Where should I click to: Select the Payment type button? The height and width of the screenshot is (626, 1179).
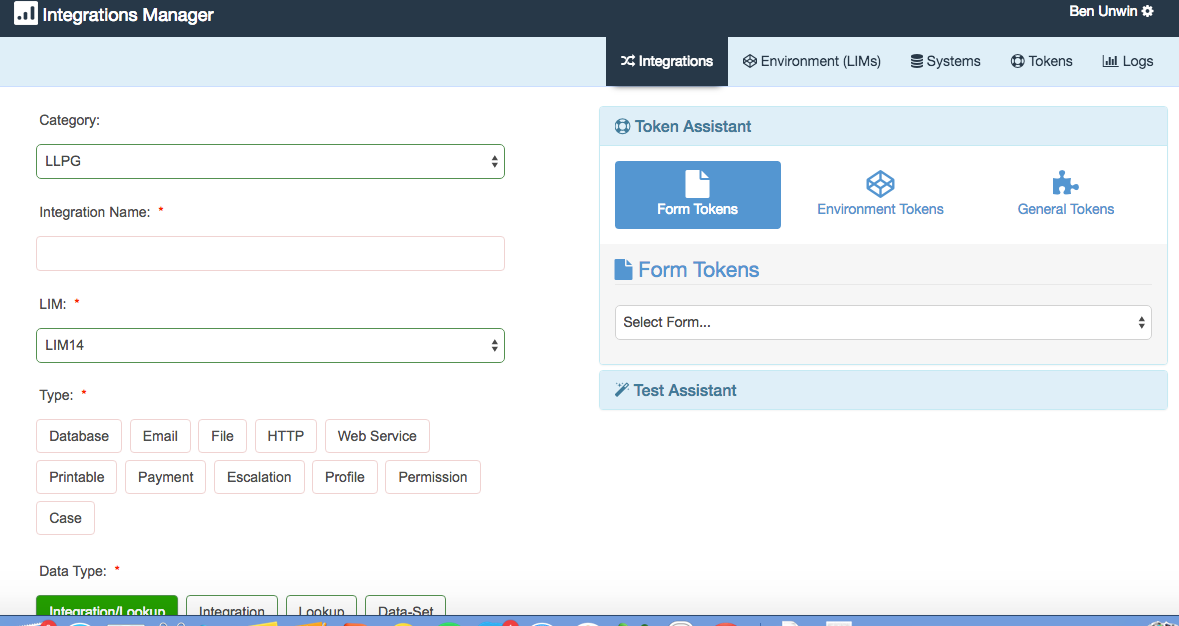point(165,477)
